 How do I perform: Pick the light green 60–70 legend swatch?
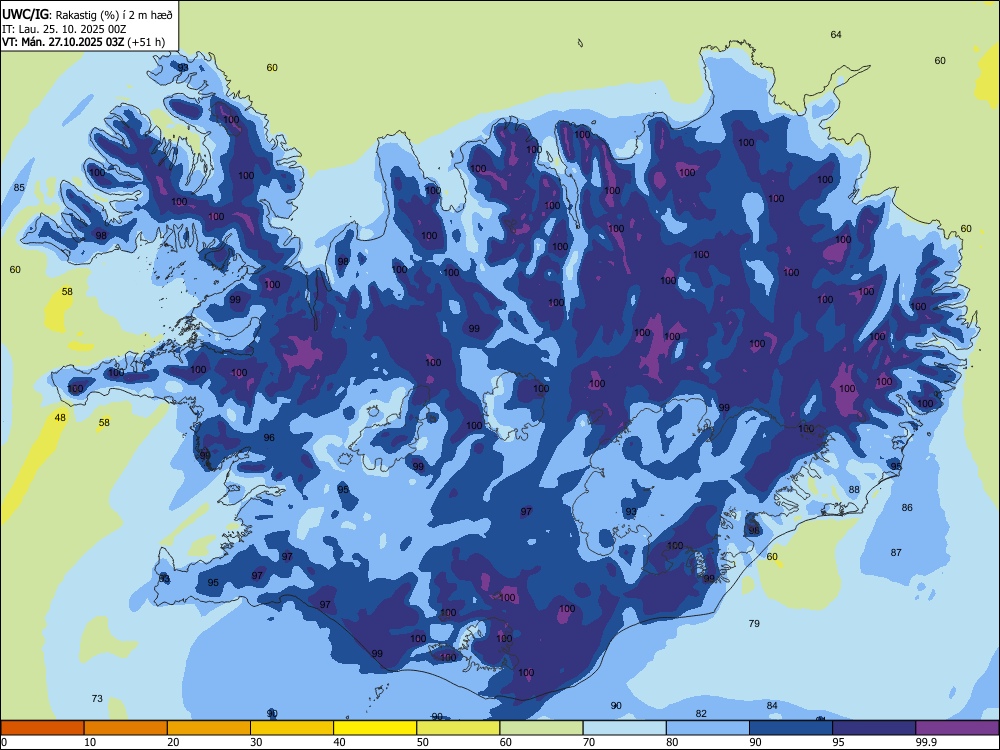coord(541,728)
